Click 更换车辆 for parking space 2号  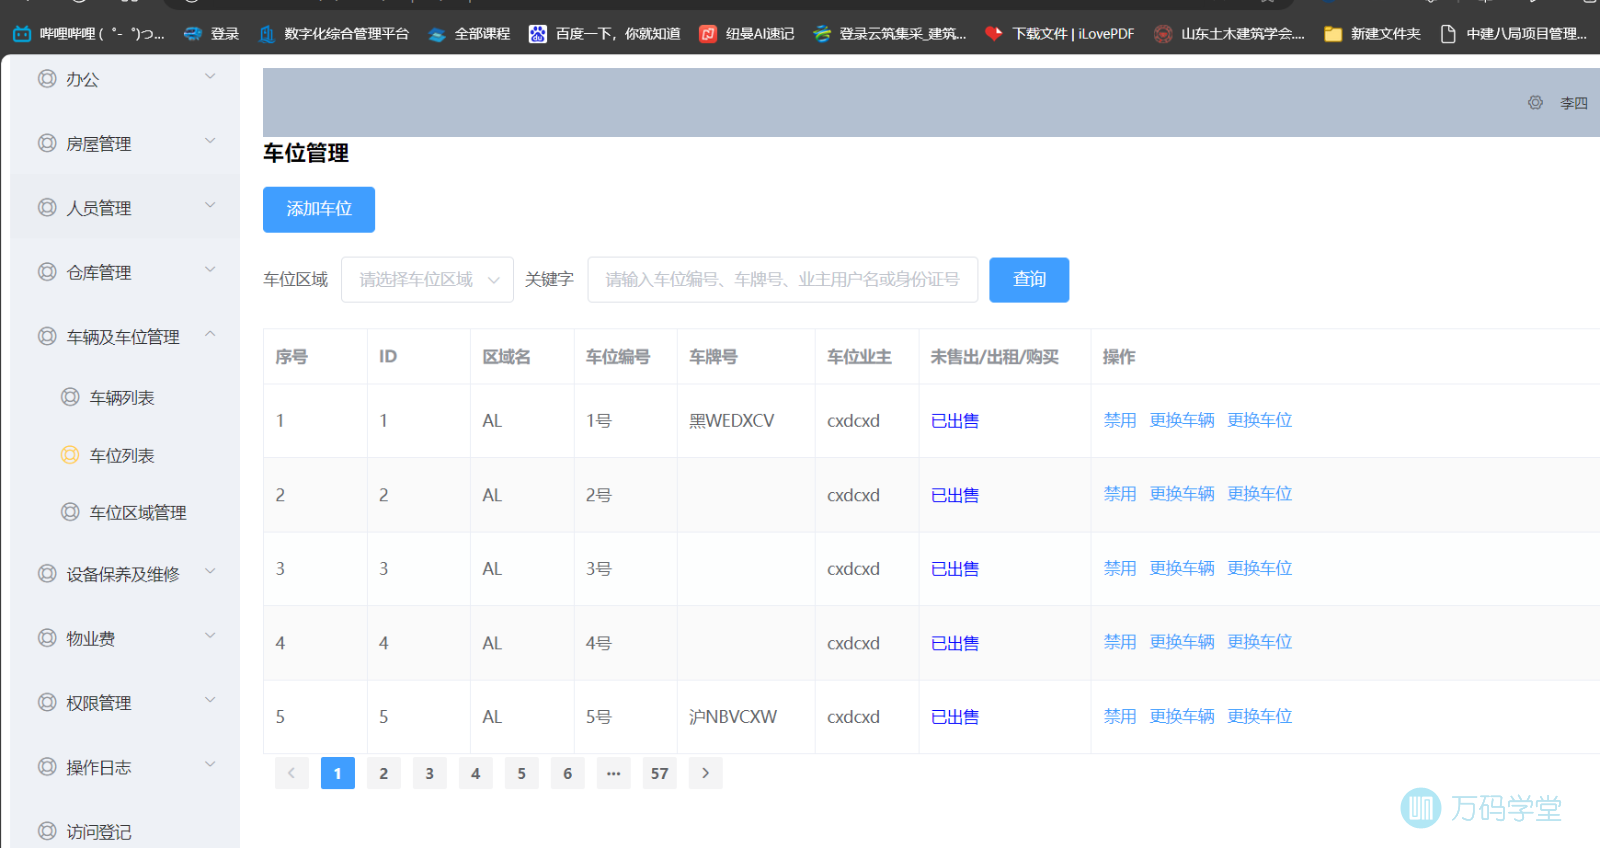[x=1182, y=494]
